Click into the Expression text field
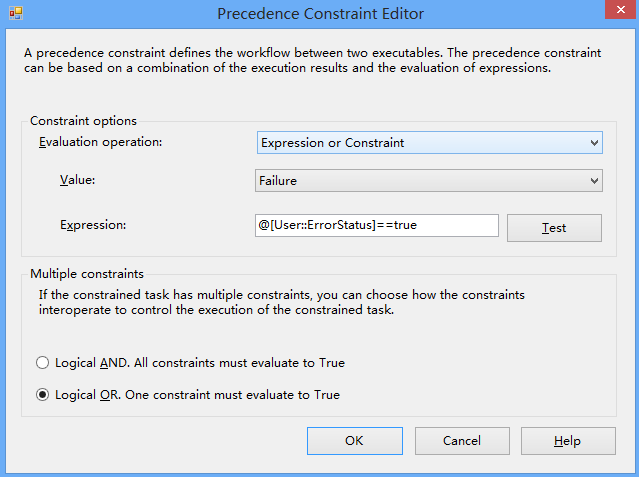639x479 pixels. 377,226
